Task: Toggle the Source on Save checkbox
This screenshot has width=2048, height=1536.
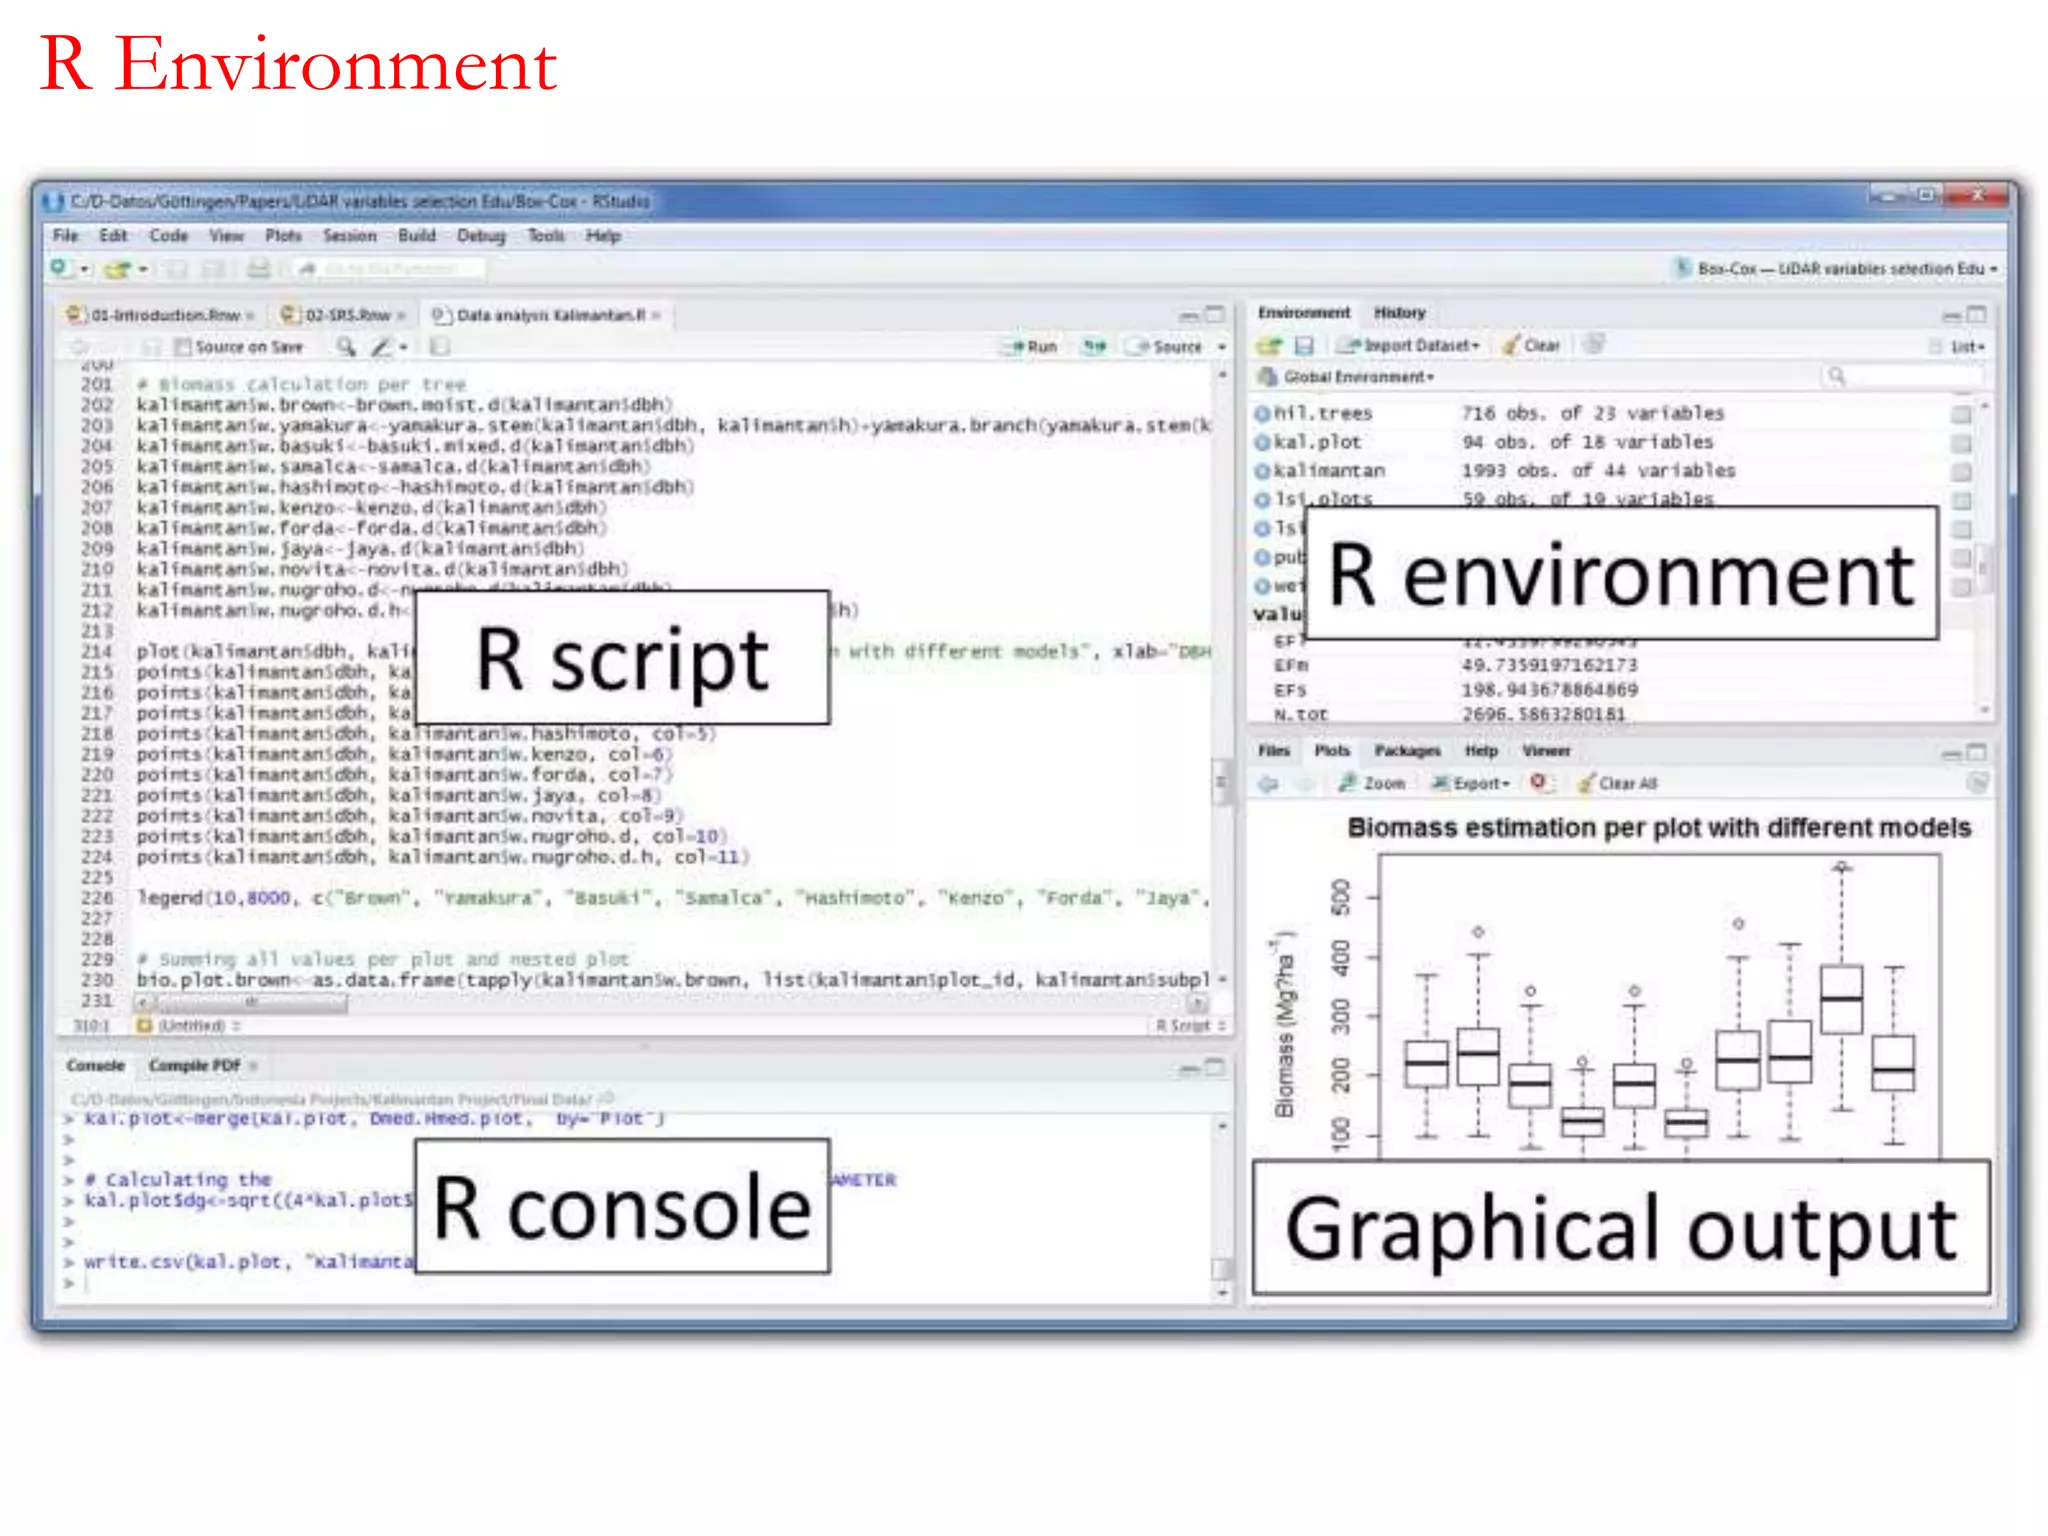Action: point(182,347)
